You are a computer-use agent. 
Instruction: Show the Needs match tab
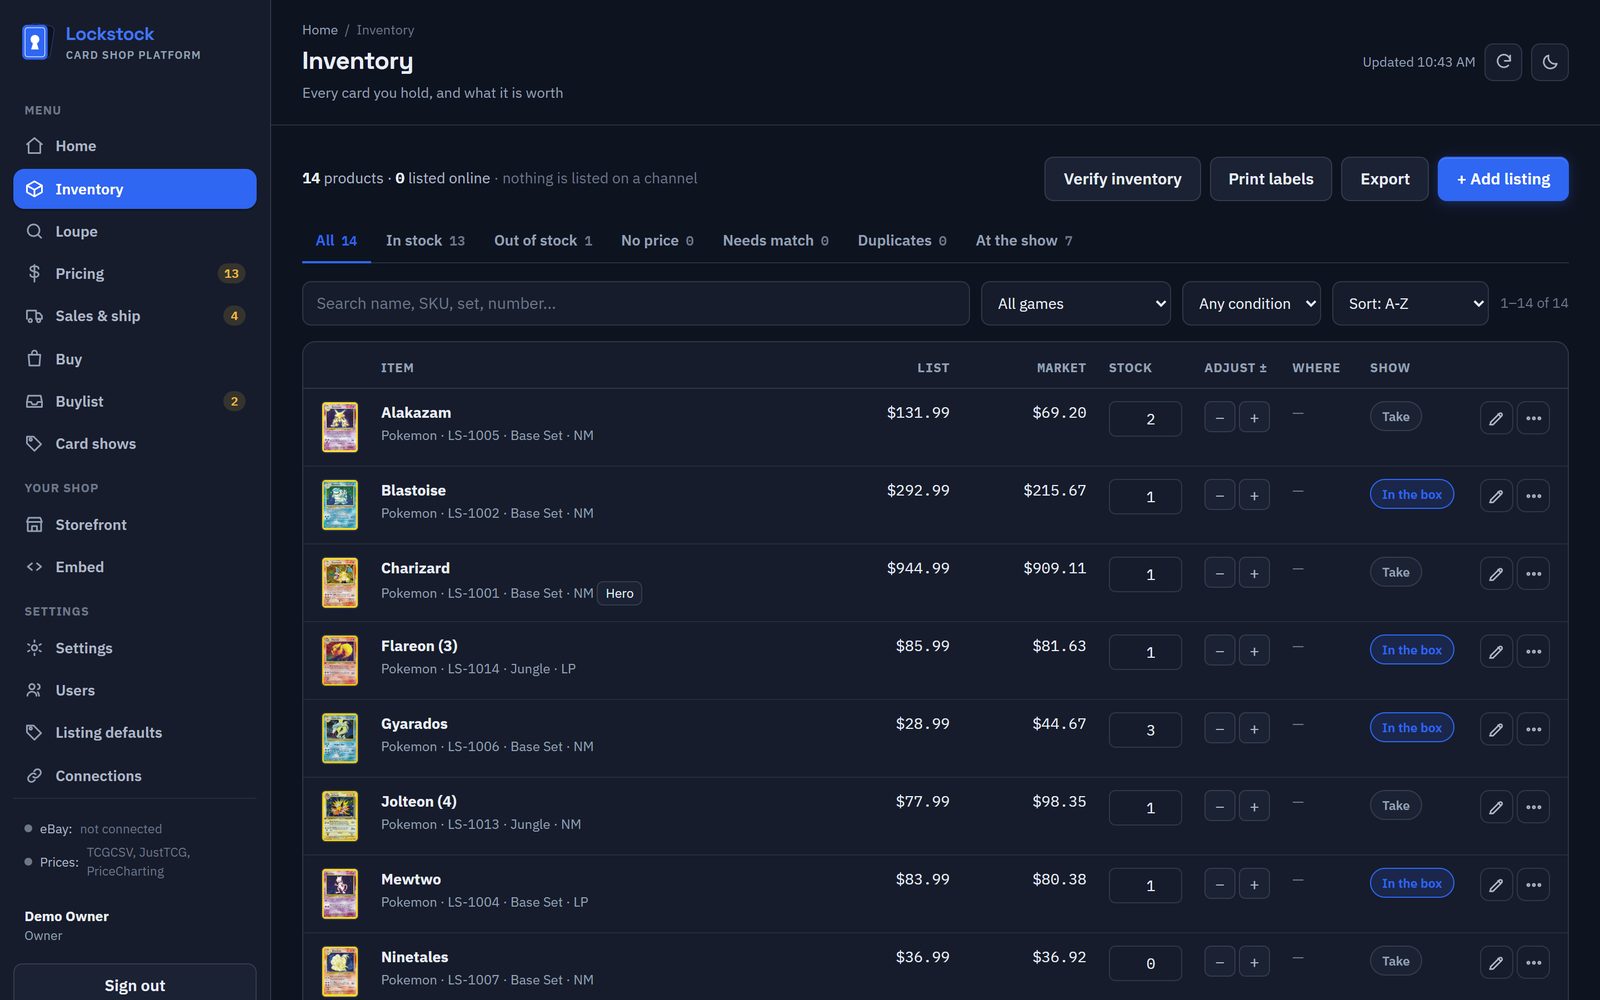tap(776, 241)
